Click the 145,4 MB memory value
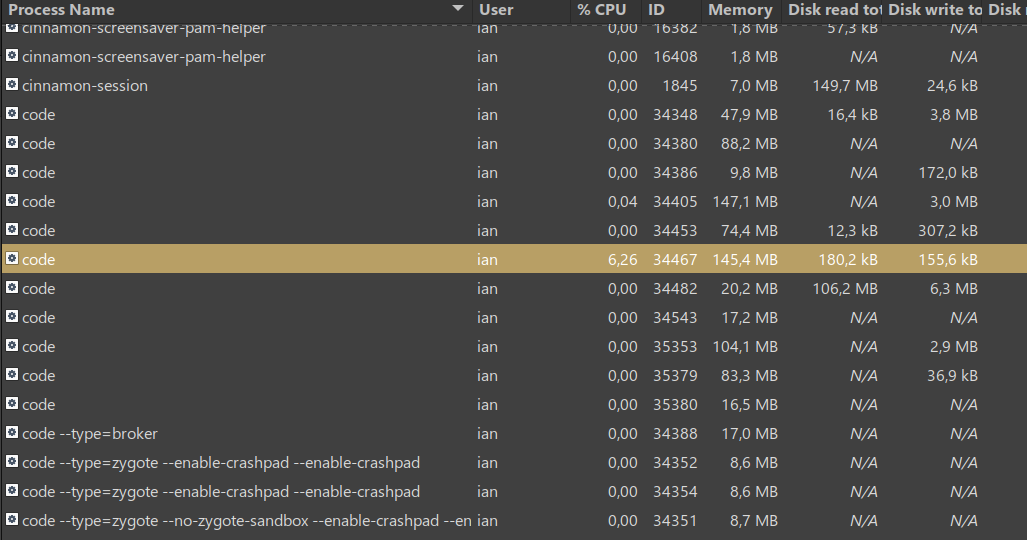Screen dimensions: 1027x540 (745, 260)
